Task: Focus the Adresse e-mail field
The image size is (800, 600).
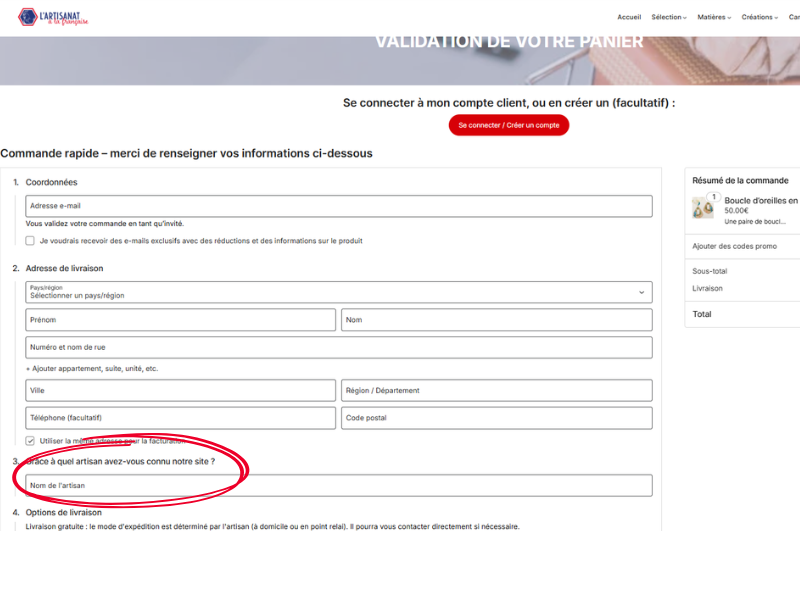Action: pyautogui.click(x=338, y=206)
